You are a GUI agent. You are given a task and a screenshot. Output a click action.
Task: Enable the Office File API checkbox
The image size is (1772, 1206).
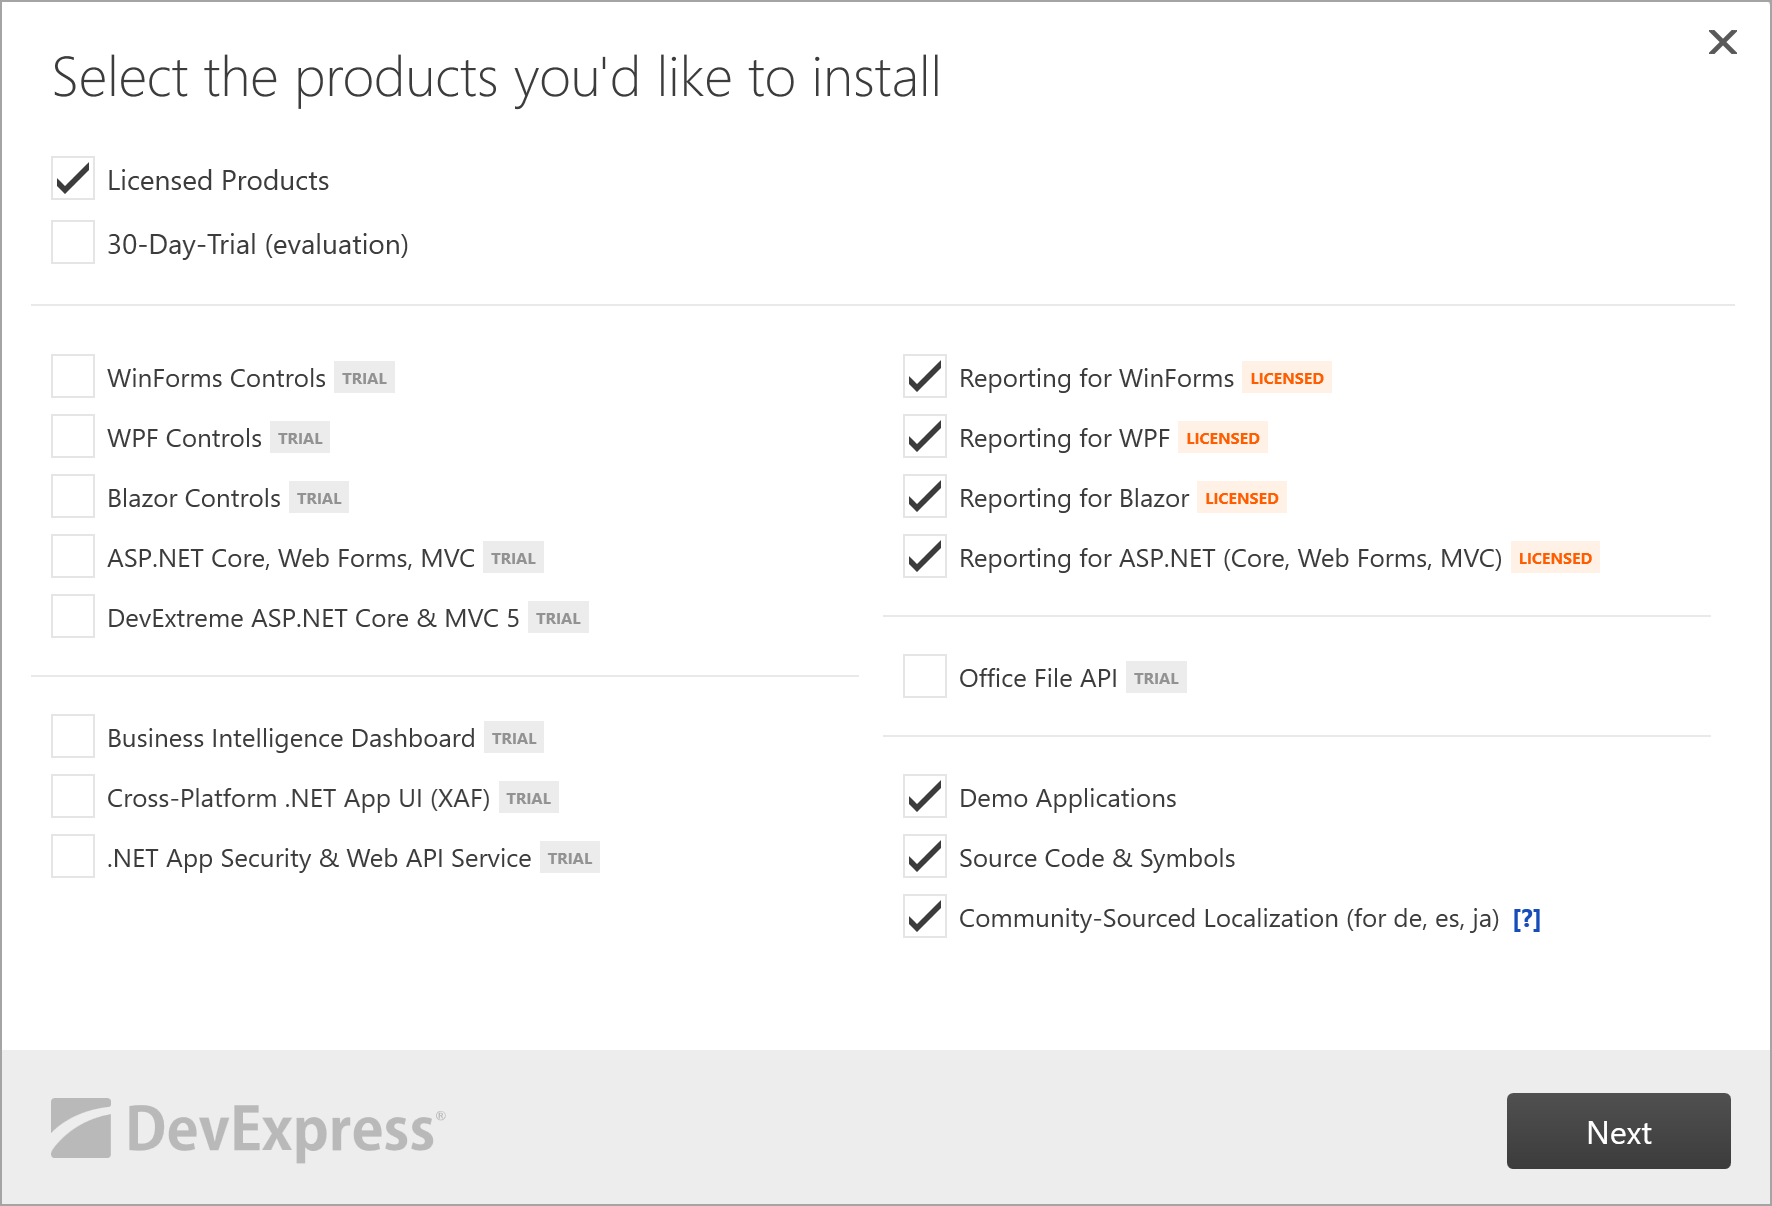(x=925, y=677)
